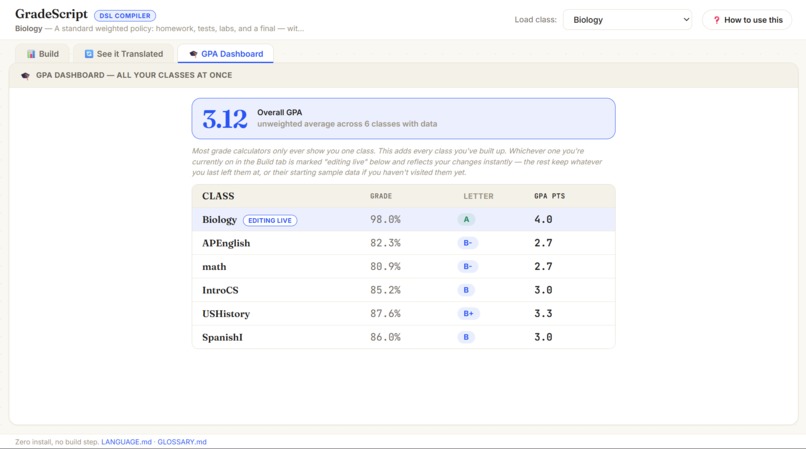Click the B- letter badge for math
Image resolution: width=806 pixels, height=449 pixels.
(x=468, y=266)
